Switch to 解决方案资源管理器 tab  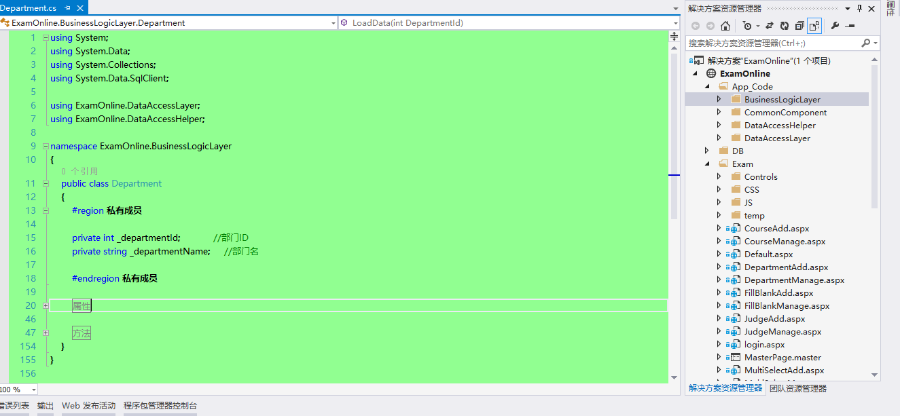[x=726, y=388]
